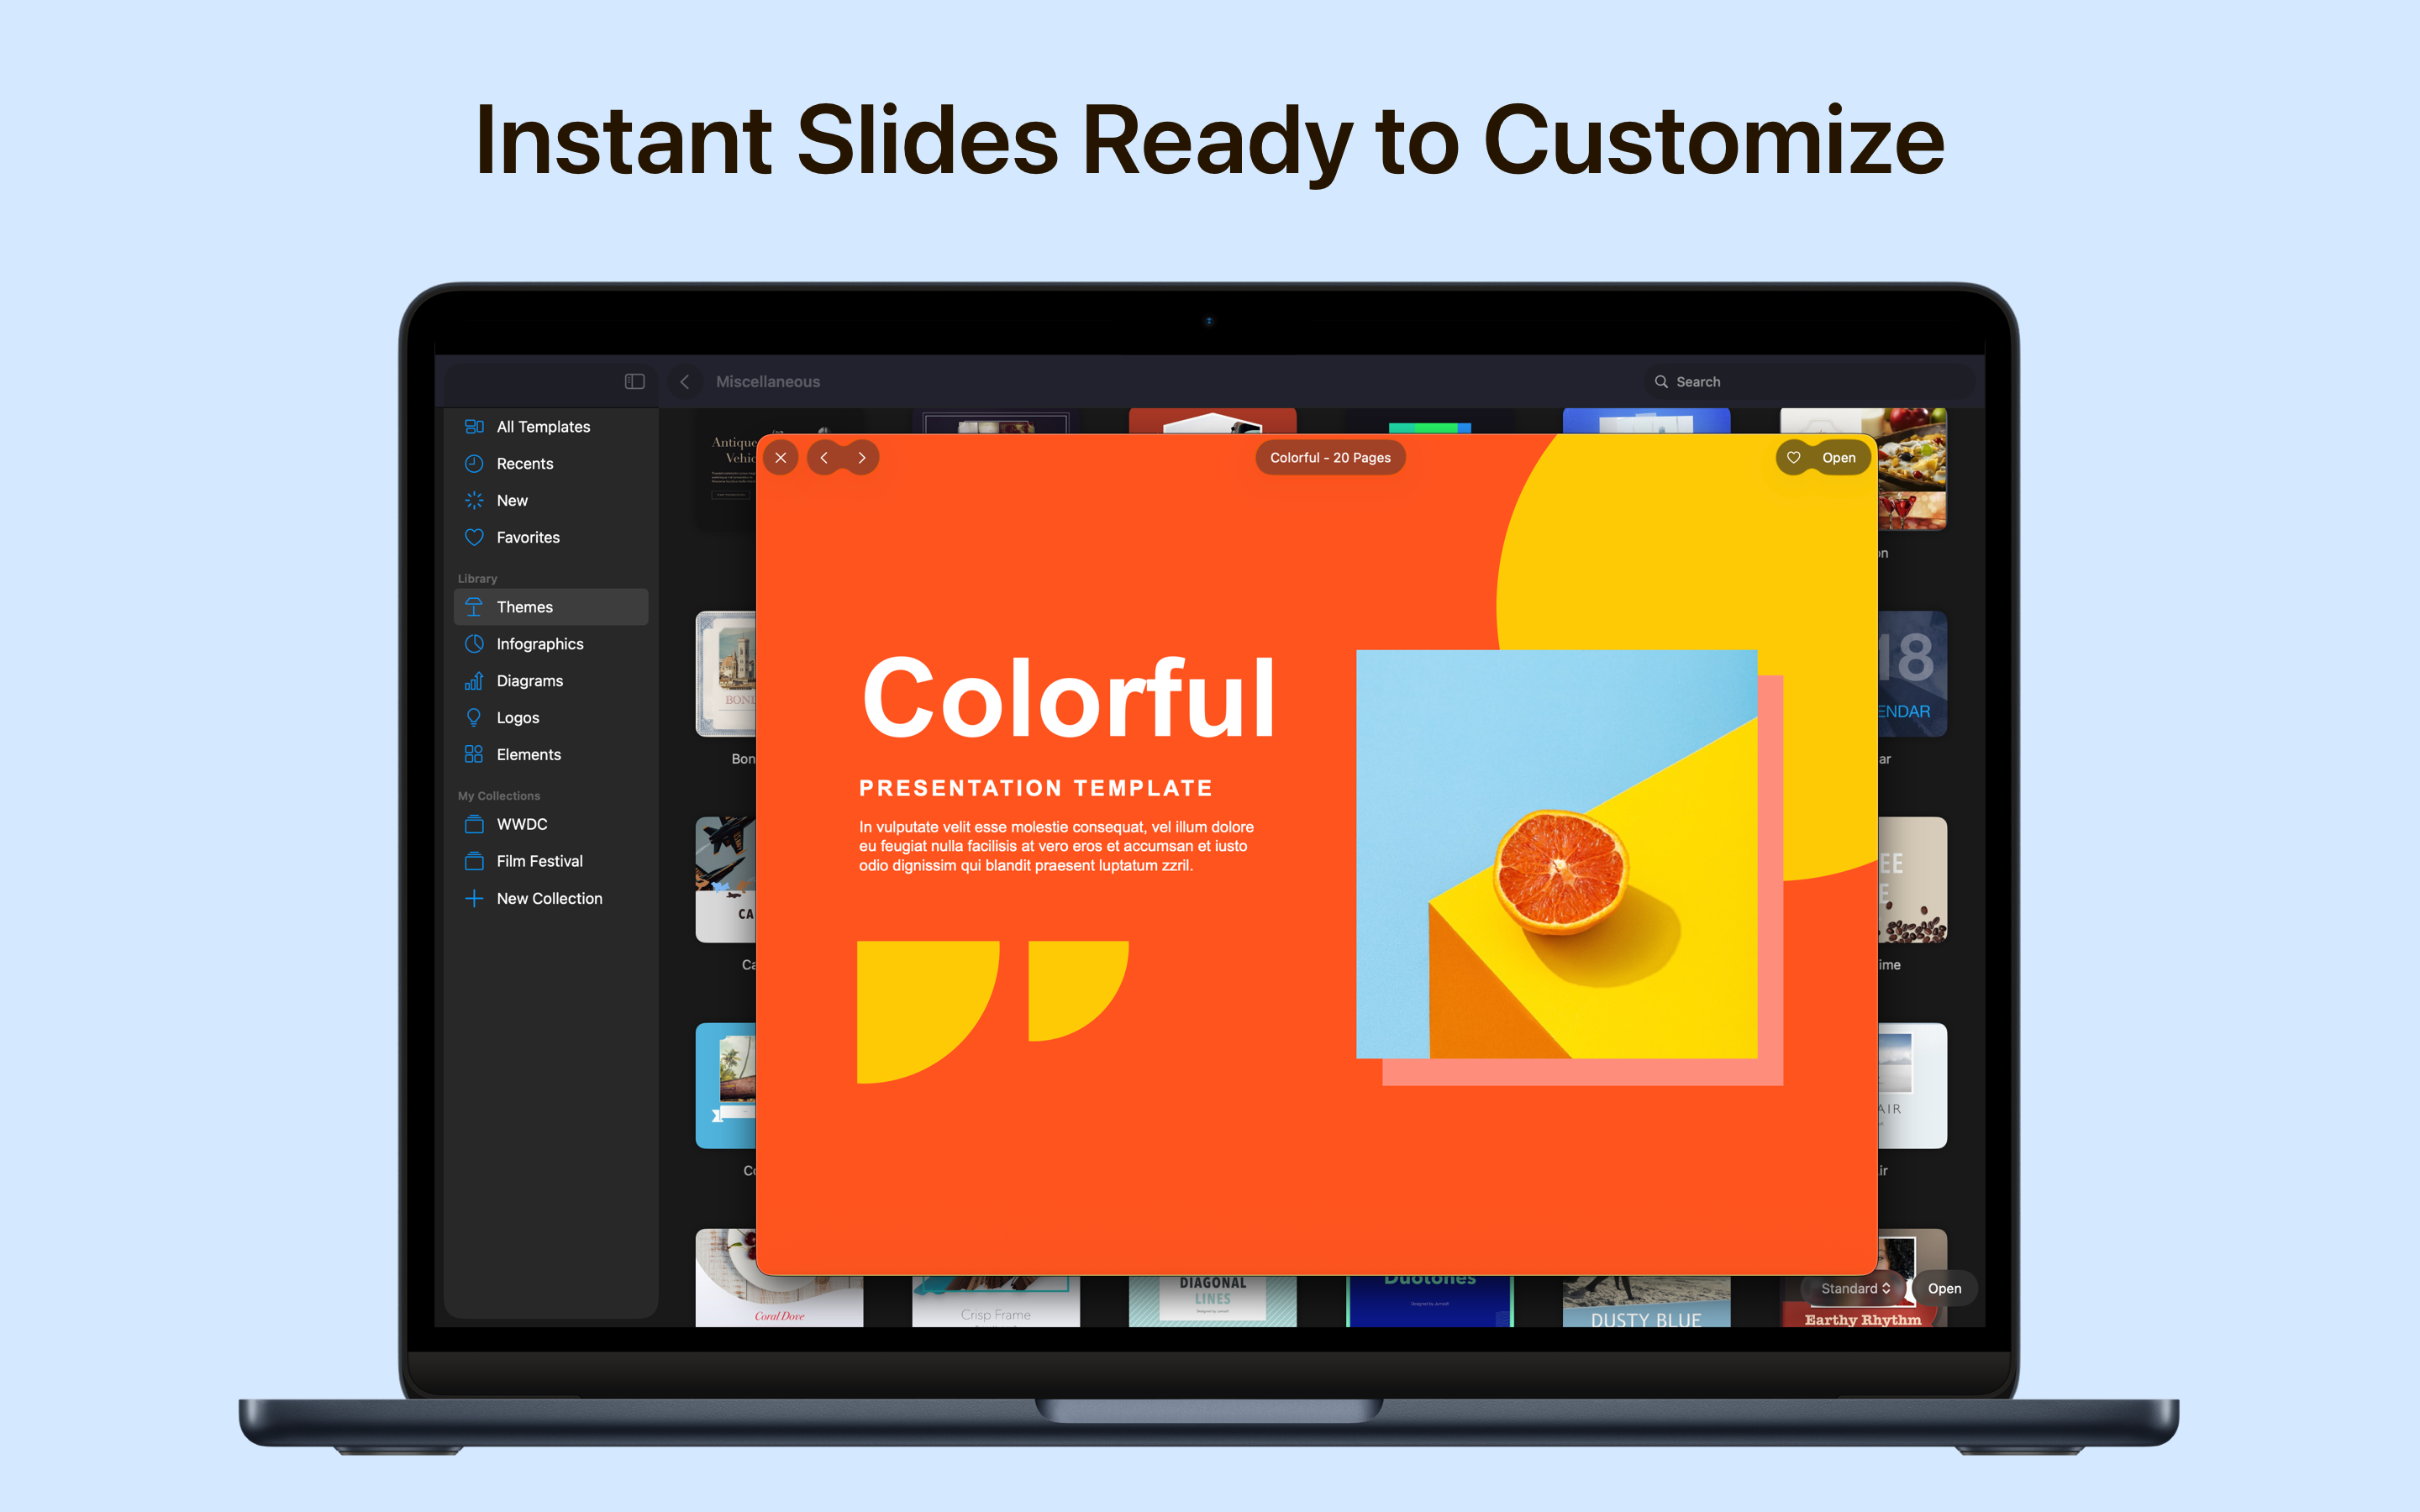Open the Film Festival collection

[x=550, y=861]
